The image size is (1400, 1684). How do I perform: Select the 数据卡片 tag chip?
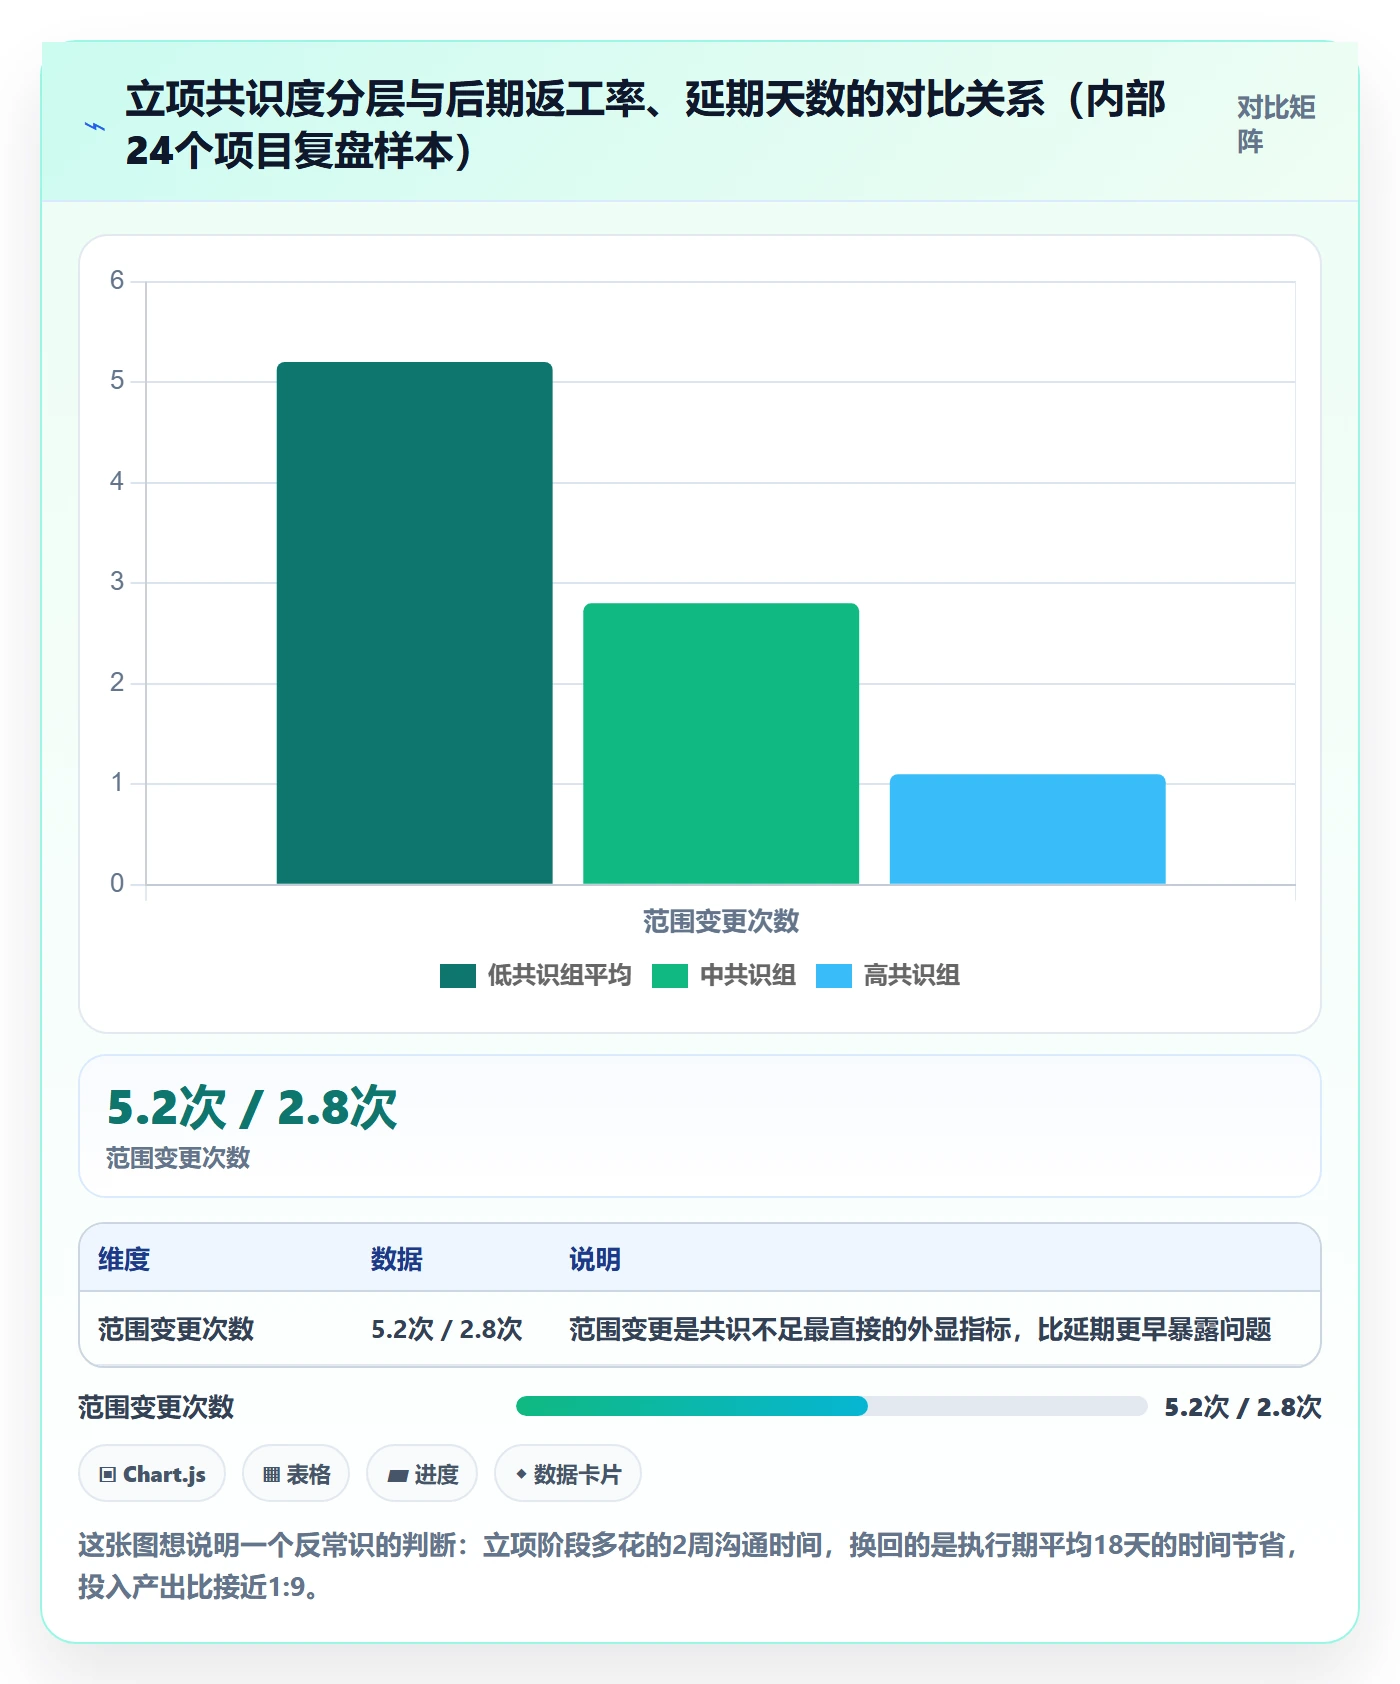pos(568,1474)
